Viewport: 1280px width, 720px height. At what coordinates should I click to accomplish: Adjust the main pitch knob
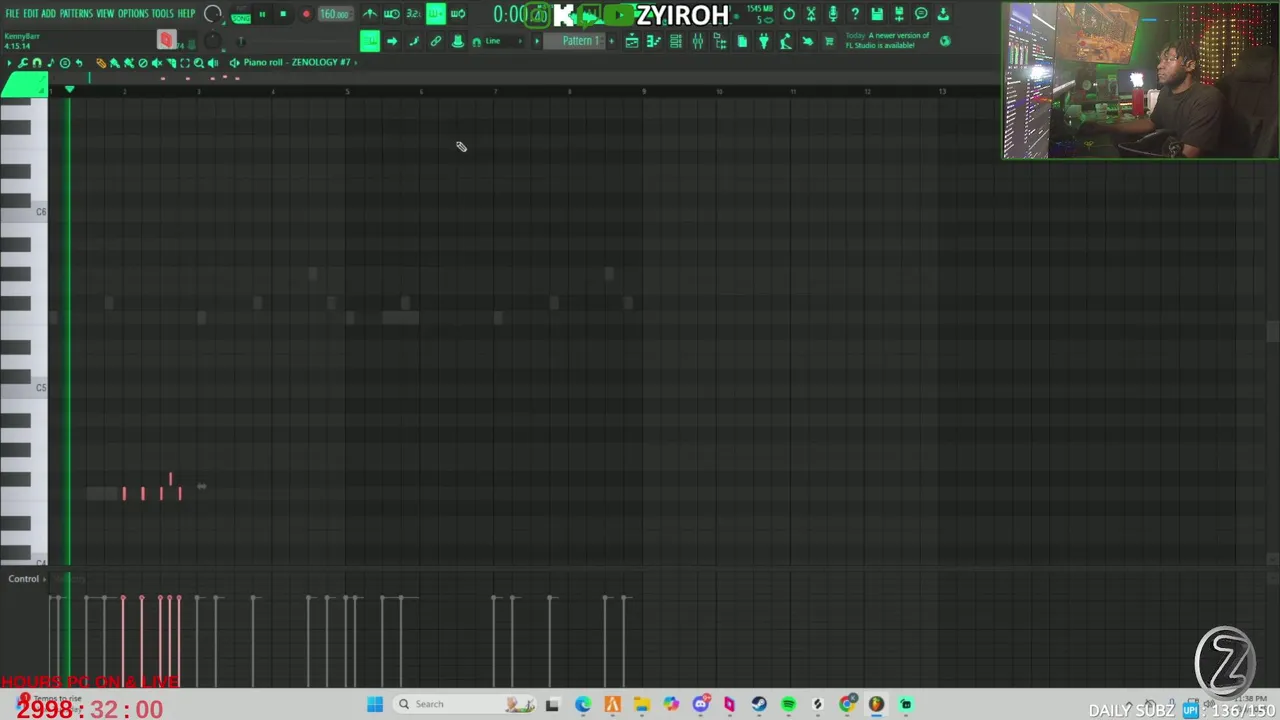[212, 41]
